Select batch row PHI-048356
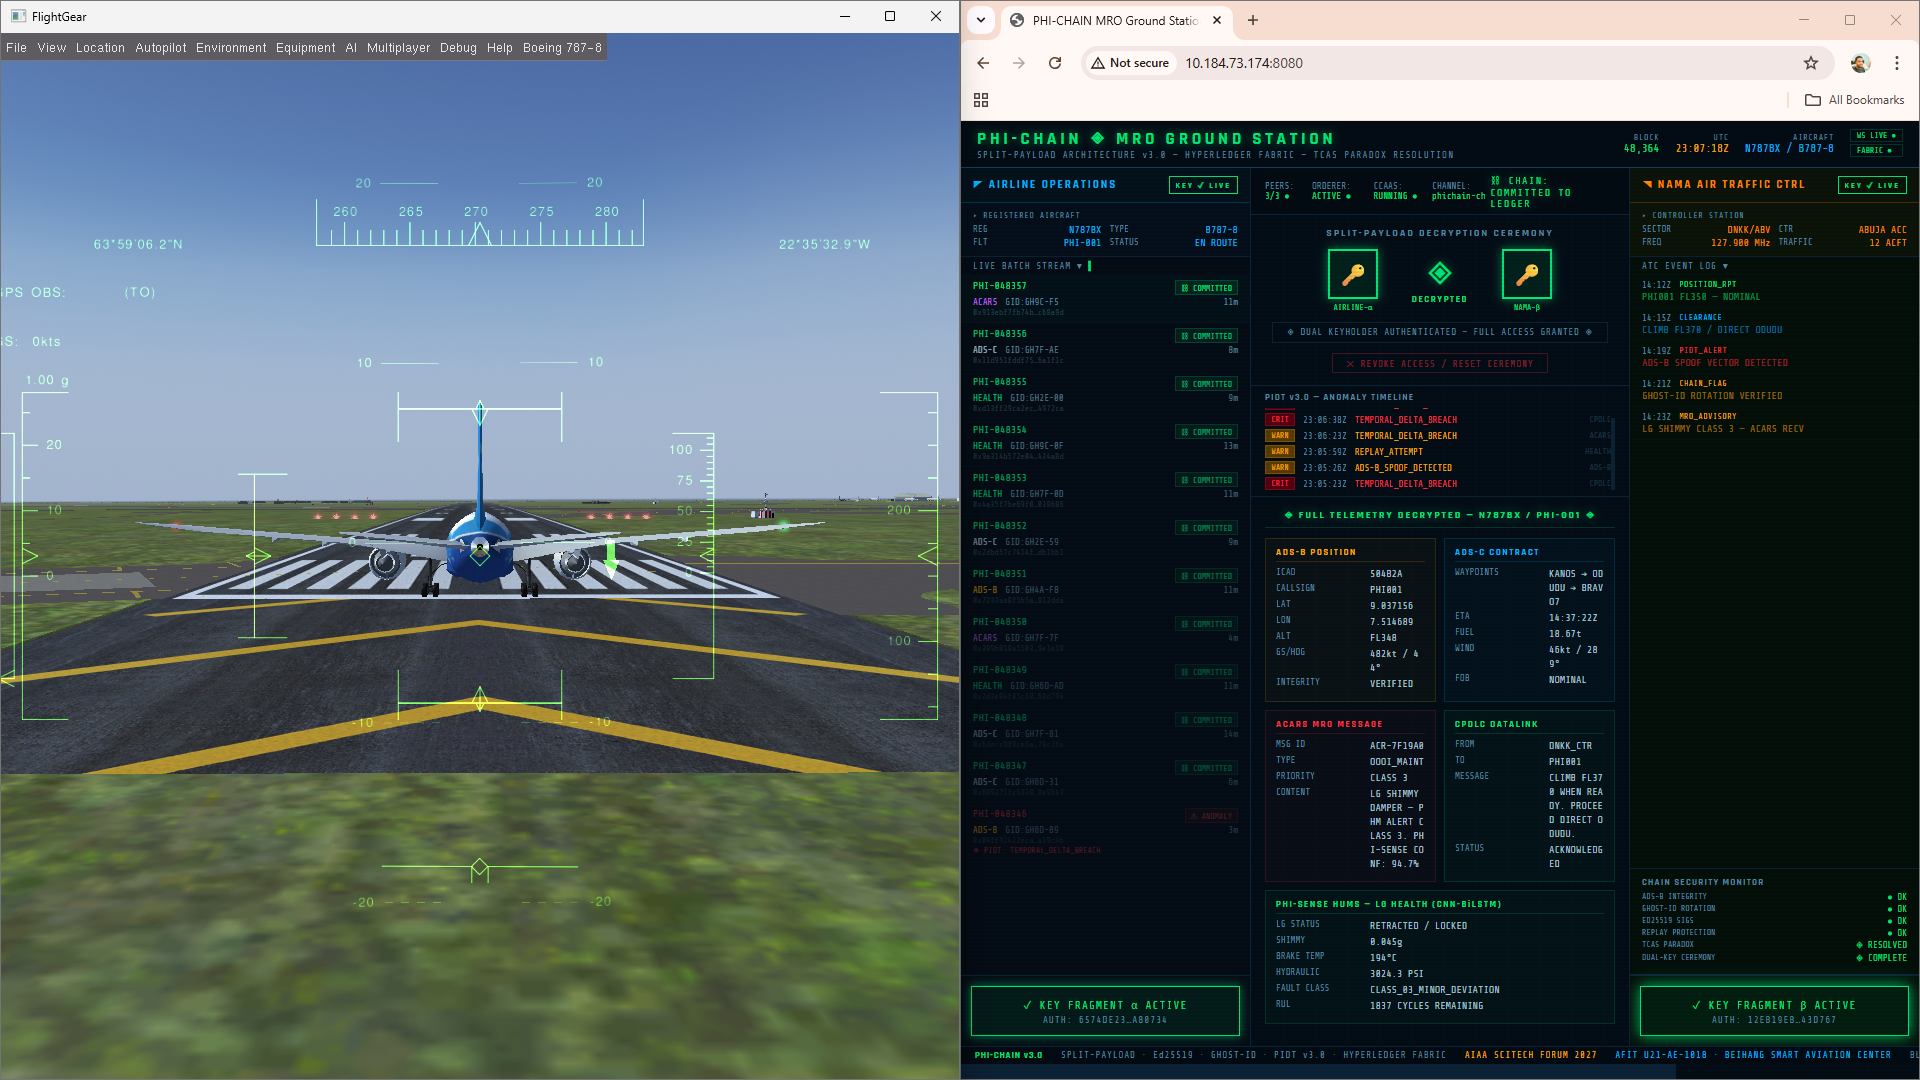The image size is (1920, 1080). (1105, 347)
